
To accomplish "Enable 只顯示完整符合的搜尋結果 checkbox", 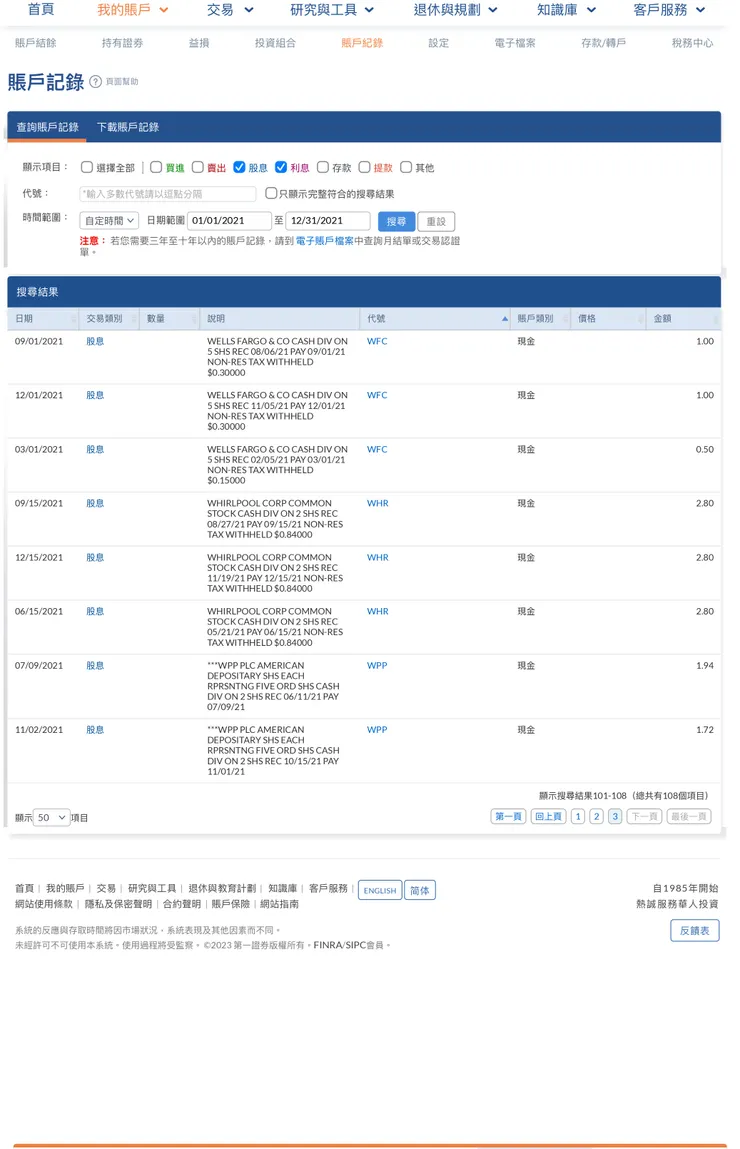I will pos(270,193).
